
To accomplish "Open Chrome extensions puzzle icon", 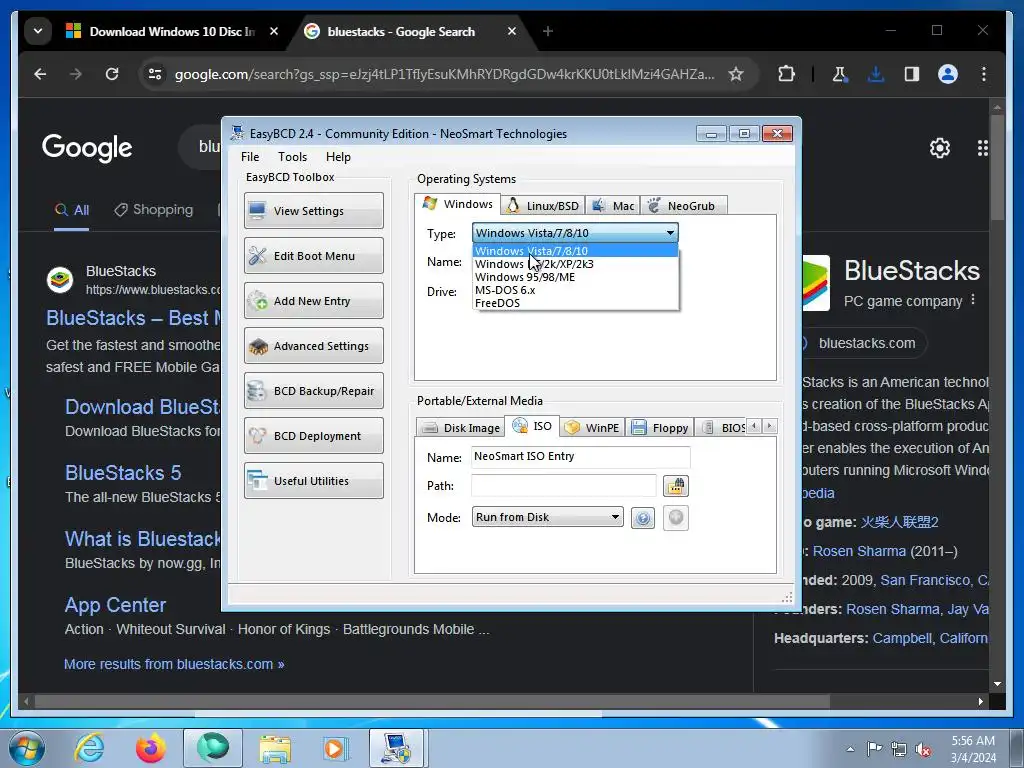I will coord(786,74).
